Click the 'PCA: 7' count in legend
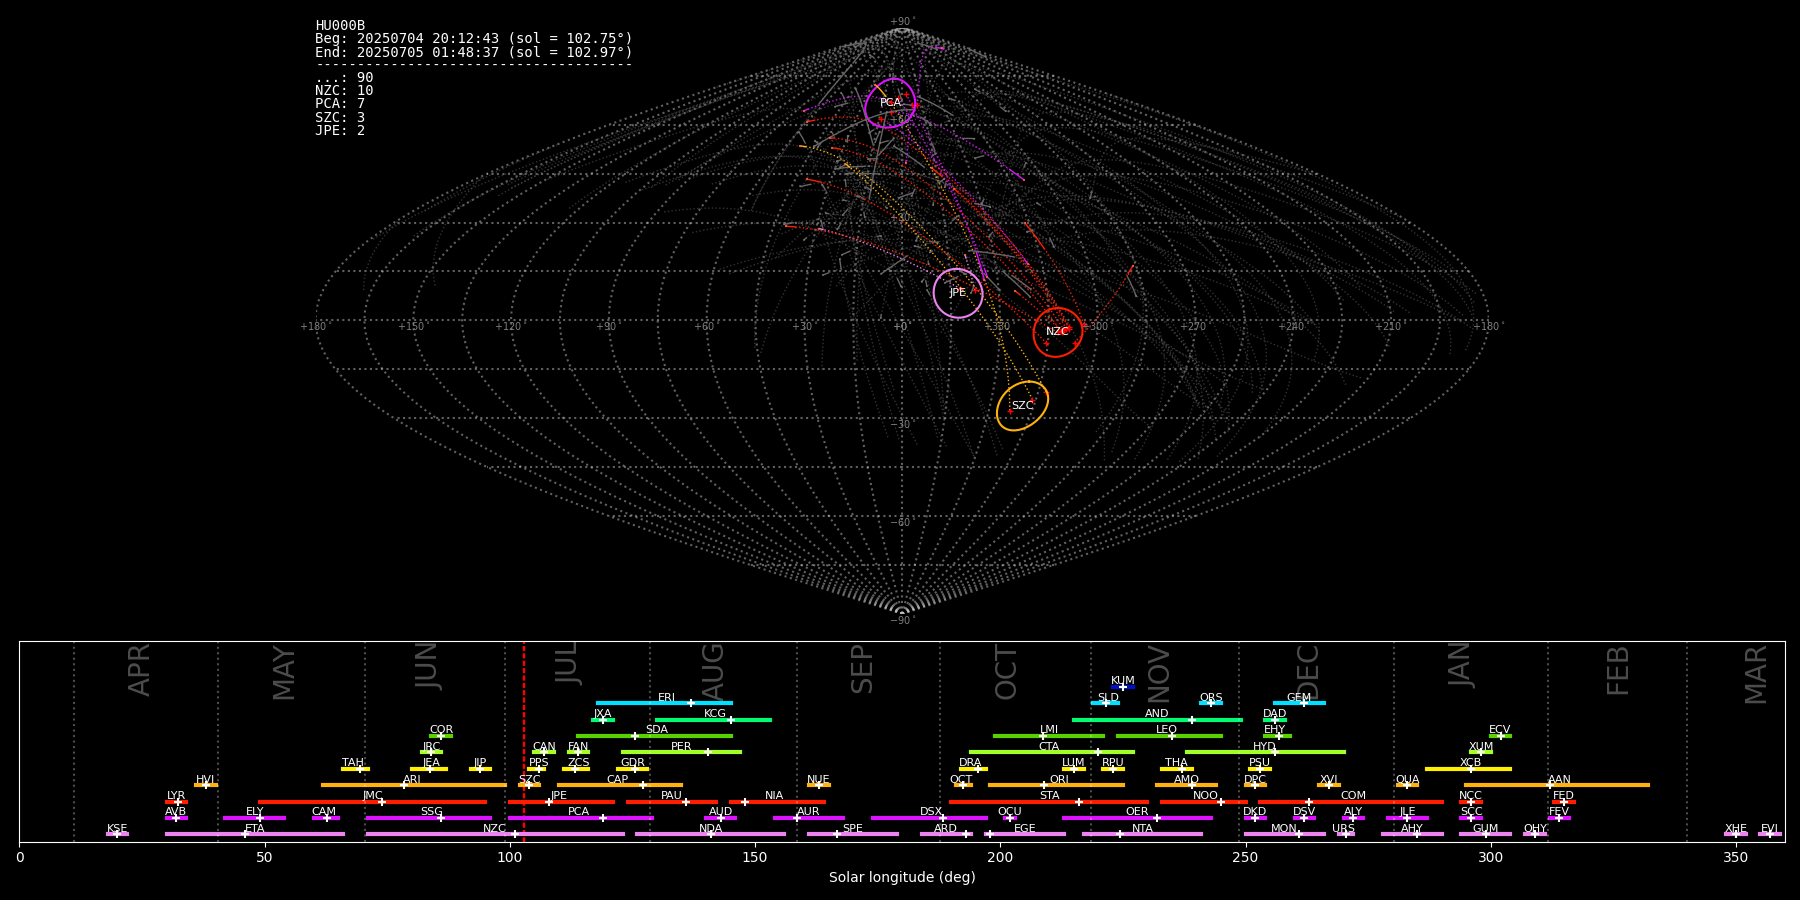 [340, 104]
